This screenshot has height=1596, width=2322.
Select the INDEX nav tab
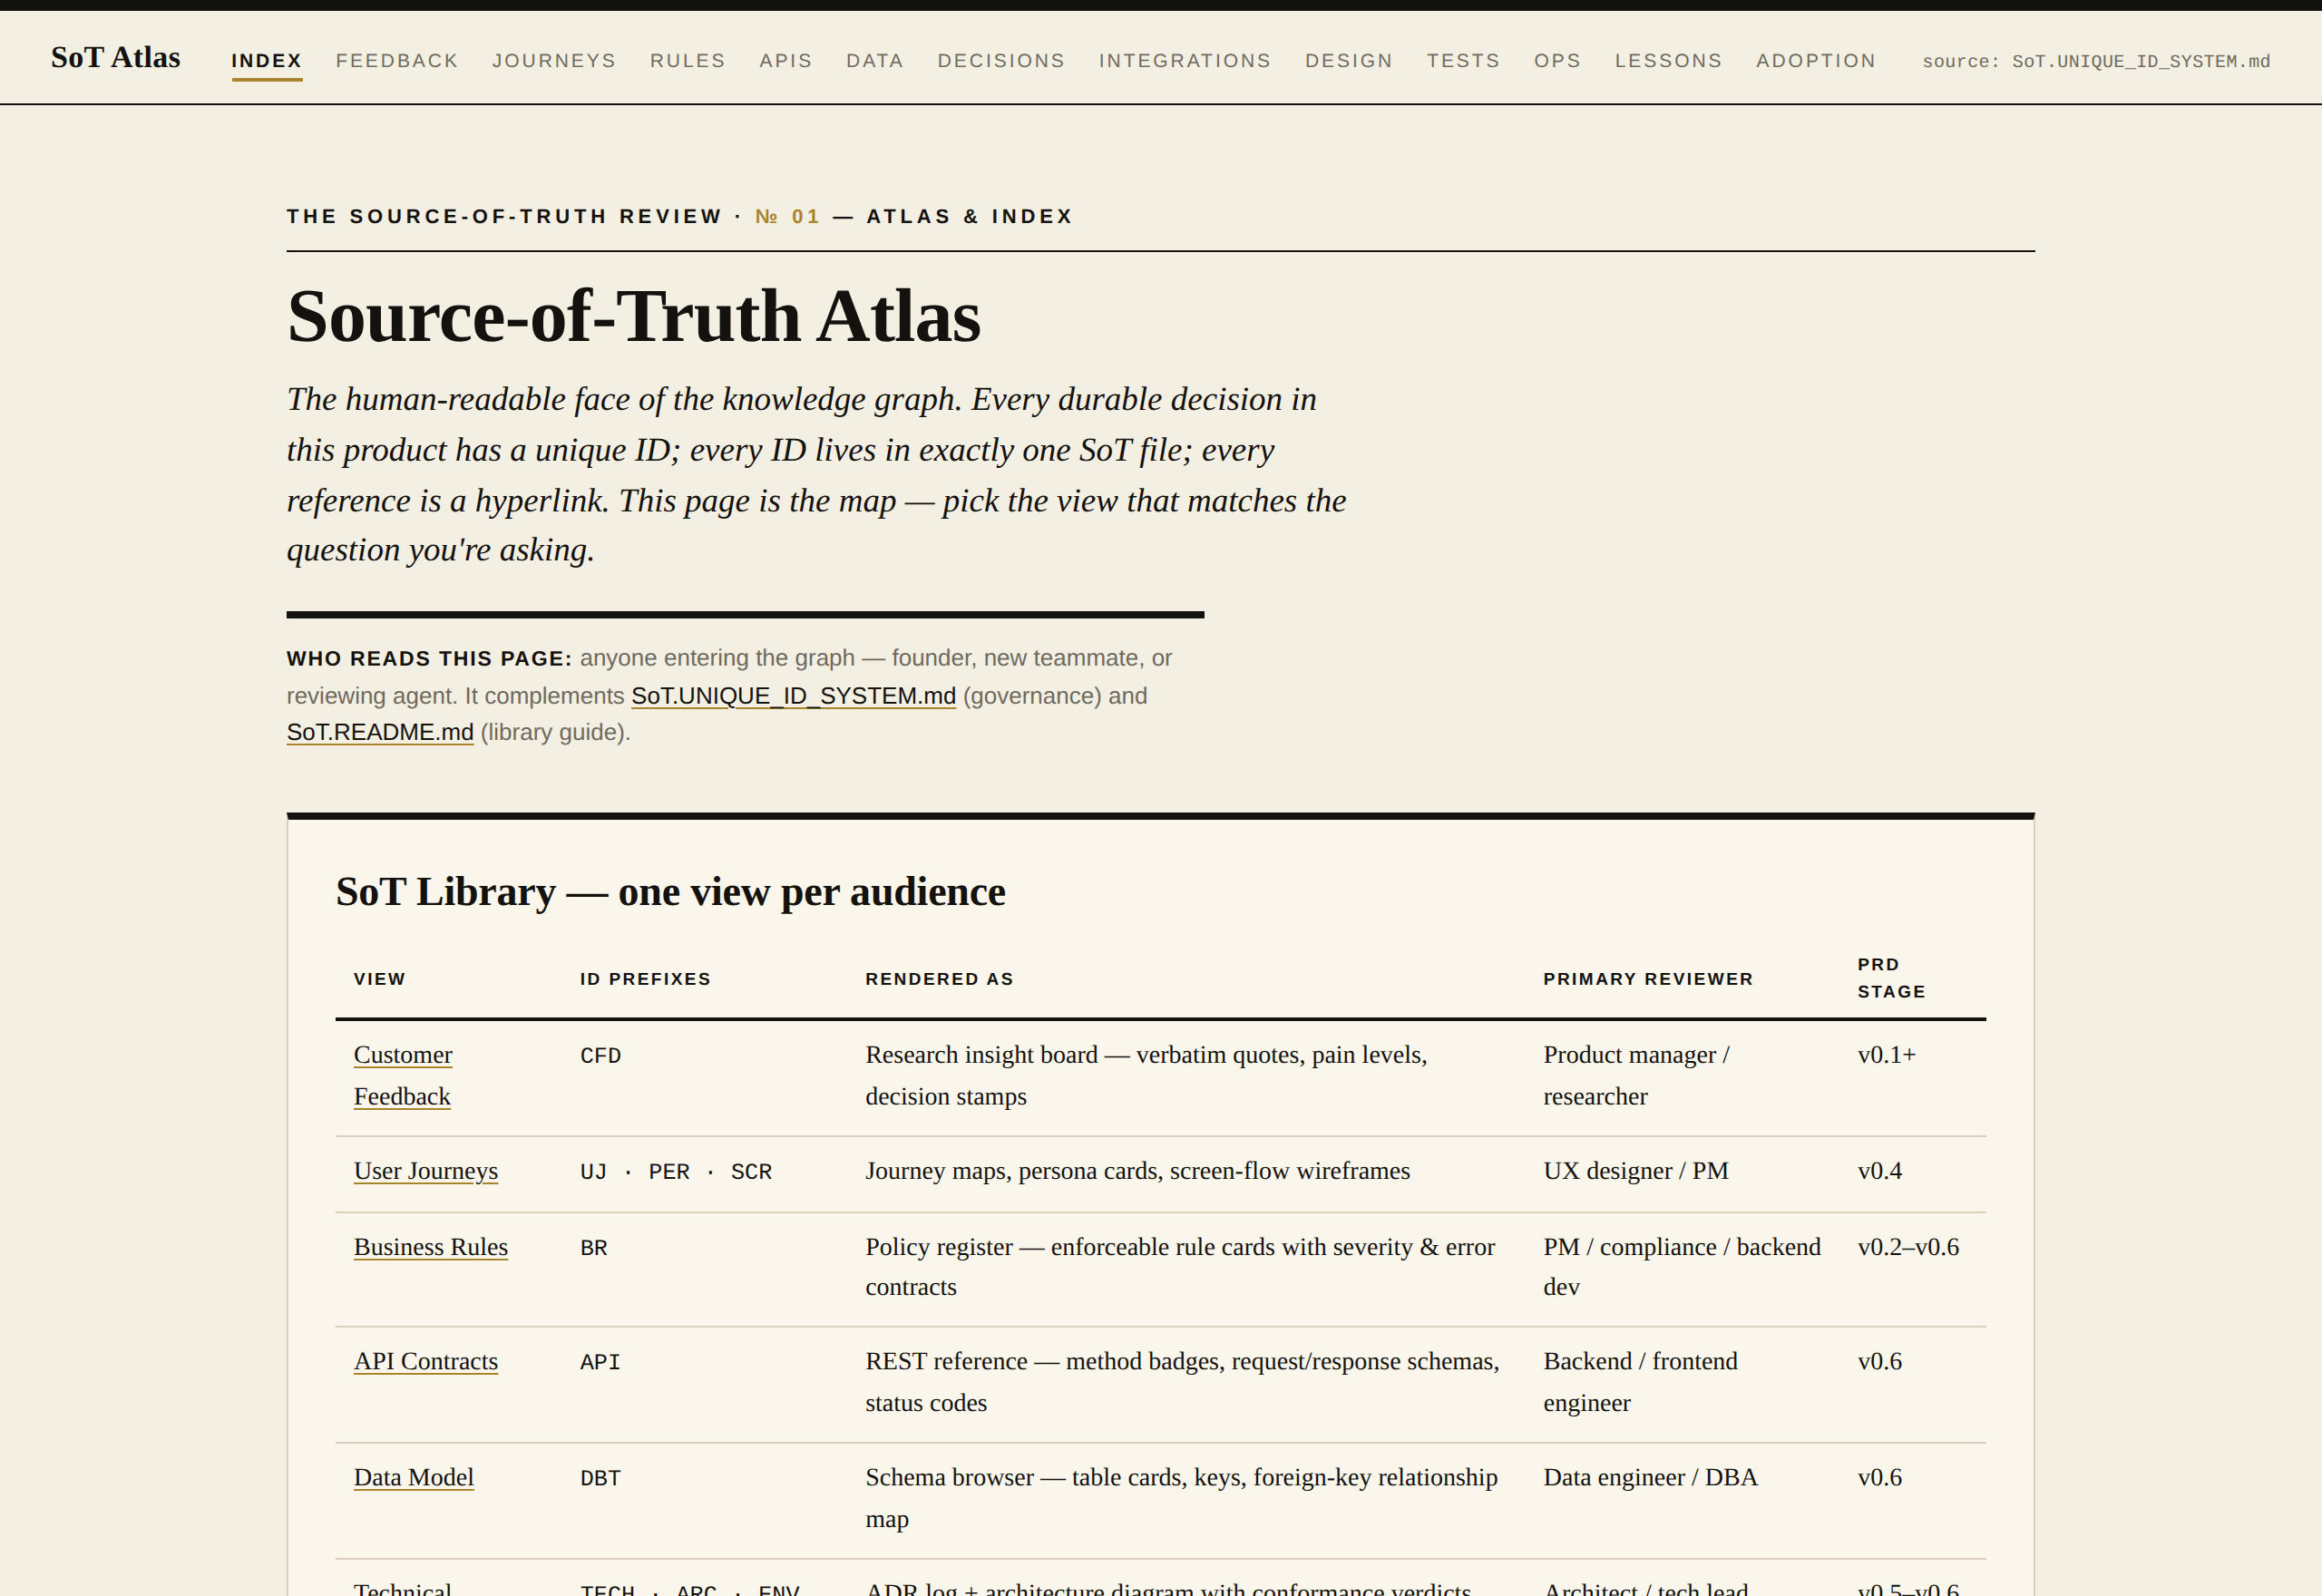coord(267,61)
